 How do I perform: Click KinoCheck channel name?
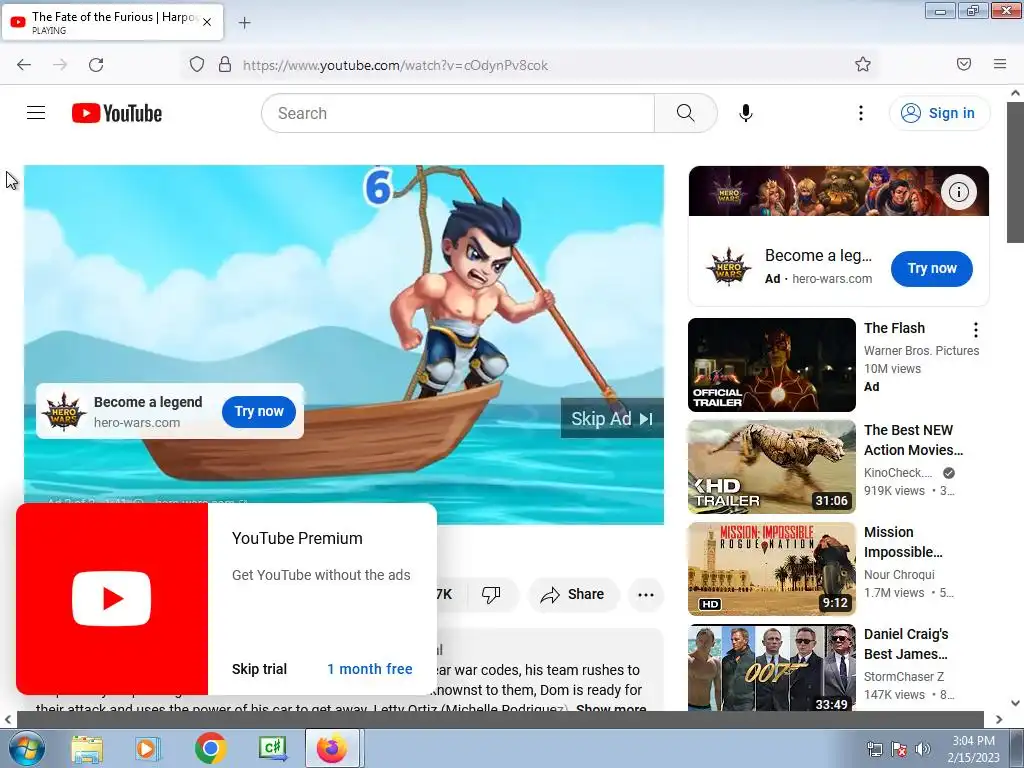coord(898,473)
